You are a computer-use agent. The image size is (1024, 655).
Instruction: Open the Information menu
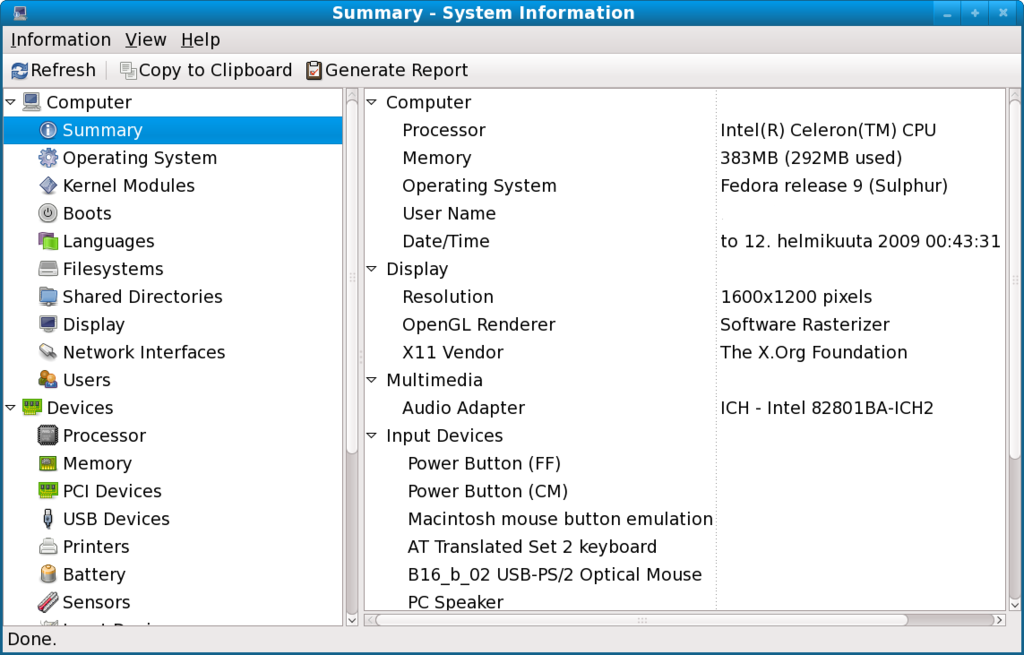pos(60,40)
